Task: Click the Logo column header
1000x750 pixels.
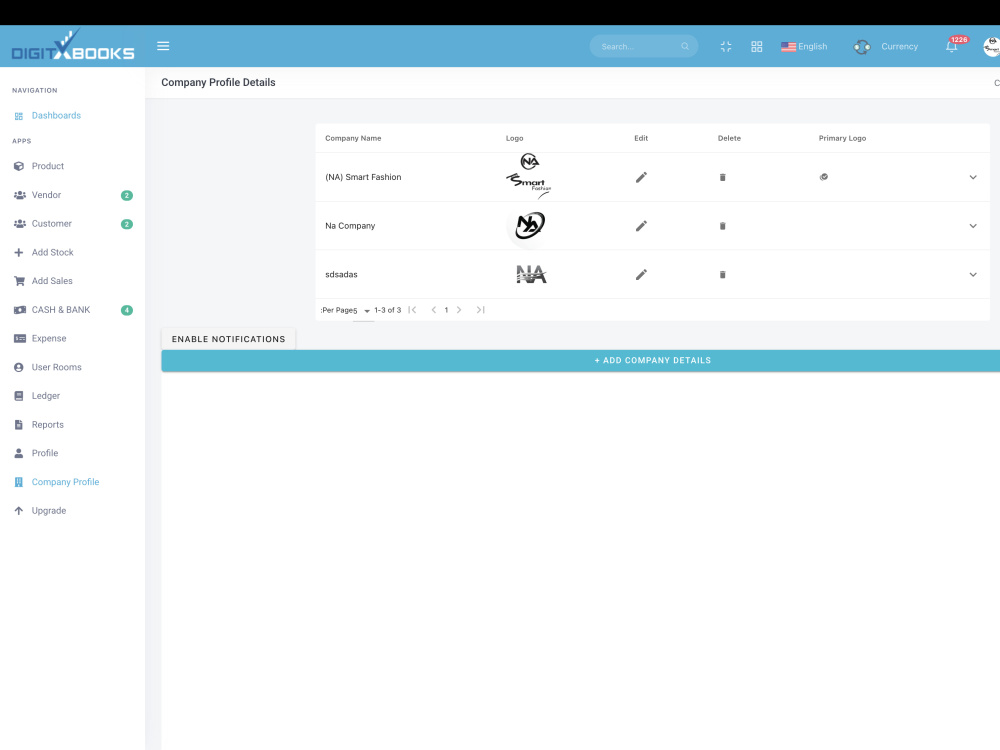Action: [515, 138]
